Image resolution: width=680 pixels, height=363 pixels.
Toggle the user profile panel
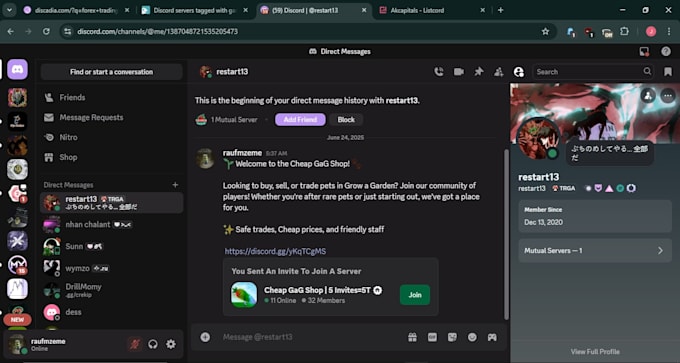point(519,72)
